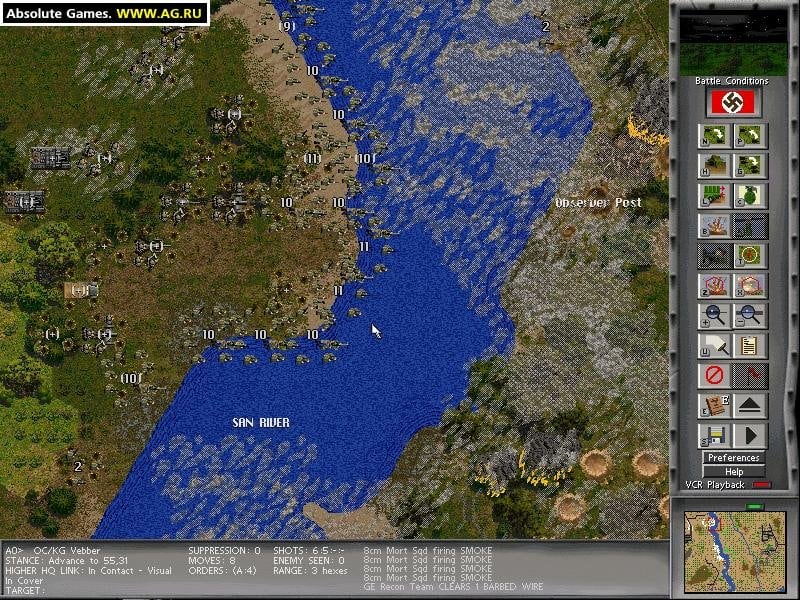Viewport: 800px width, 600px height.
Task: Click the grenade C icon
Action: point(750,196)
